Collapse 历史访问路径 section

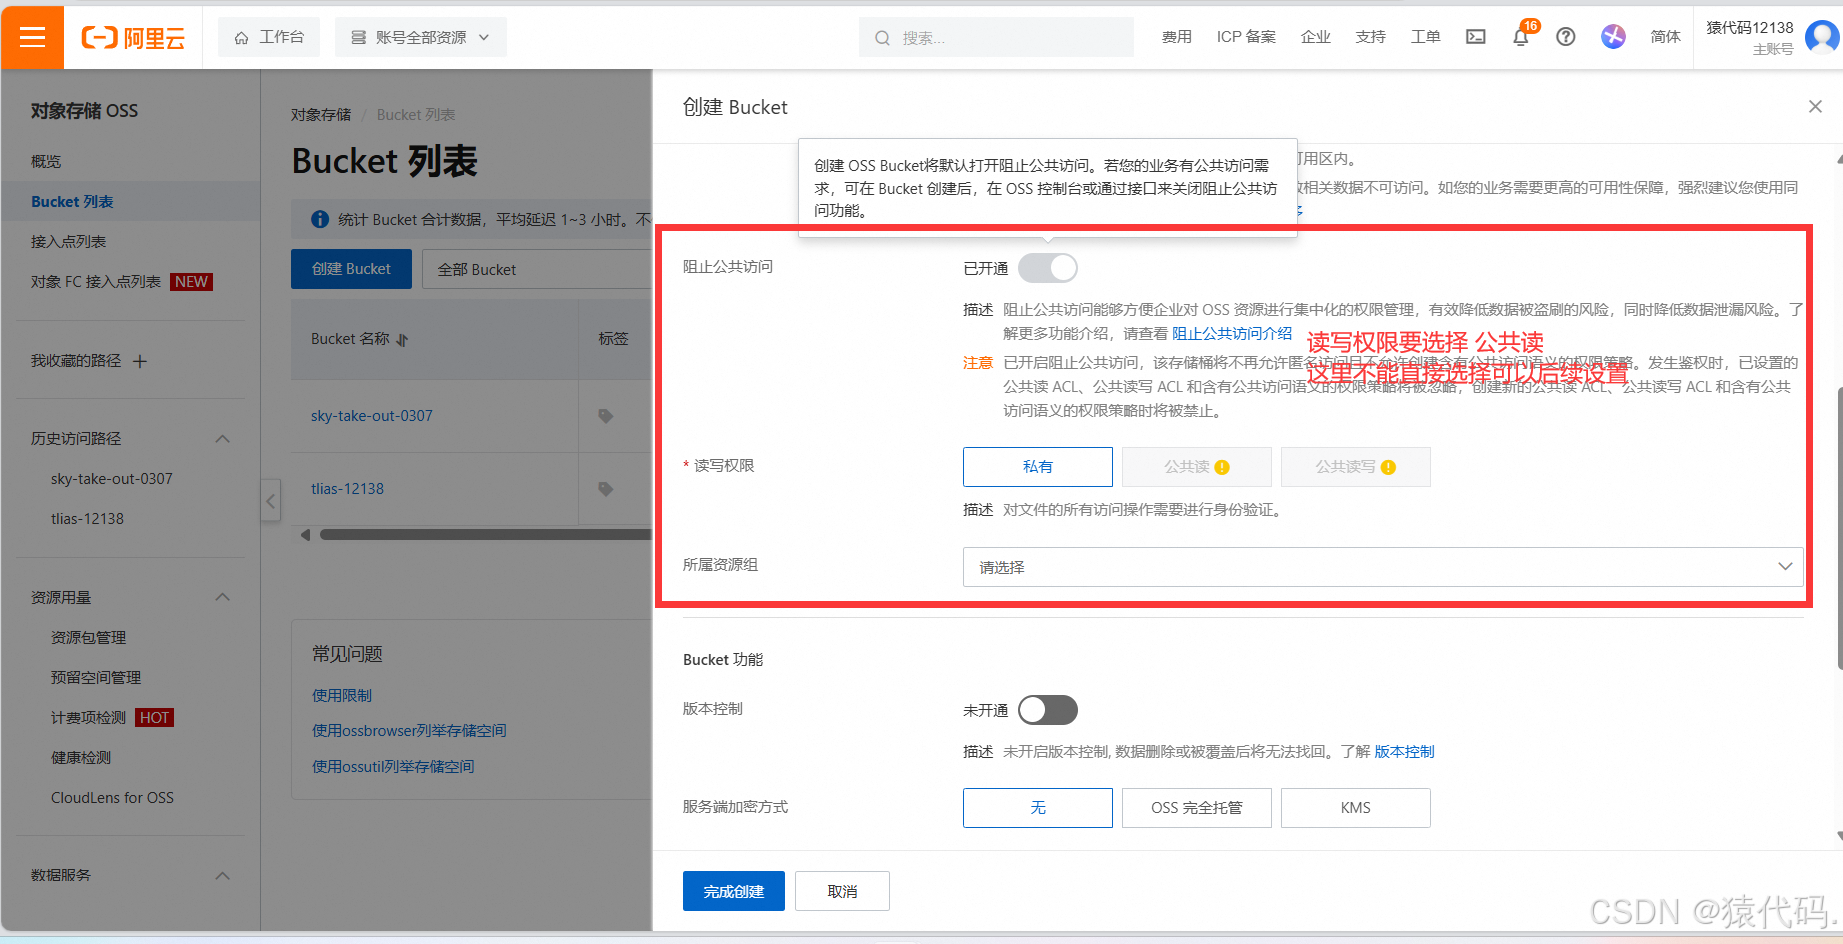[x=223, y=439]
